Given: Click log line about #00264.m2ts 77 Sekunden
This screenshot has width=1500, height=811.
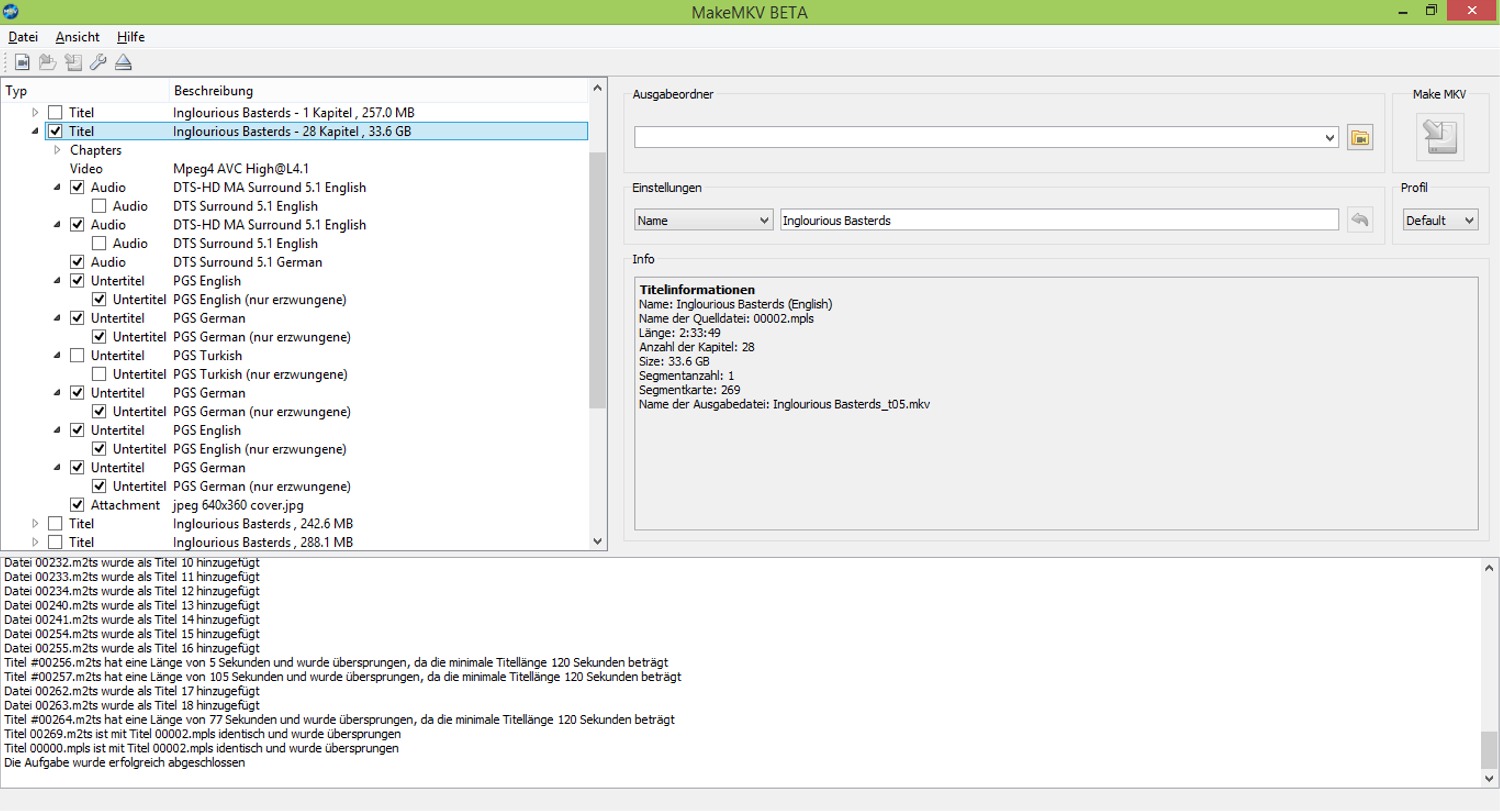Looking at the screenshot, I should 340,719.
